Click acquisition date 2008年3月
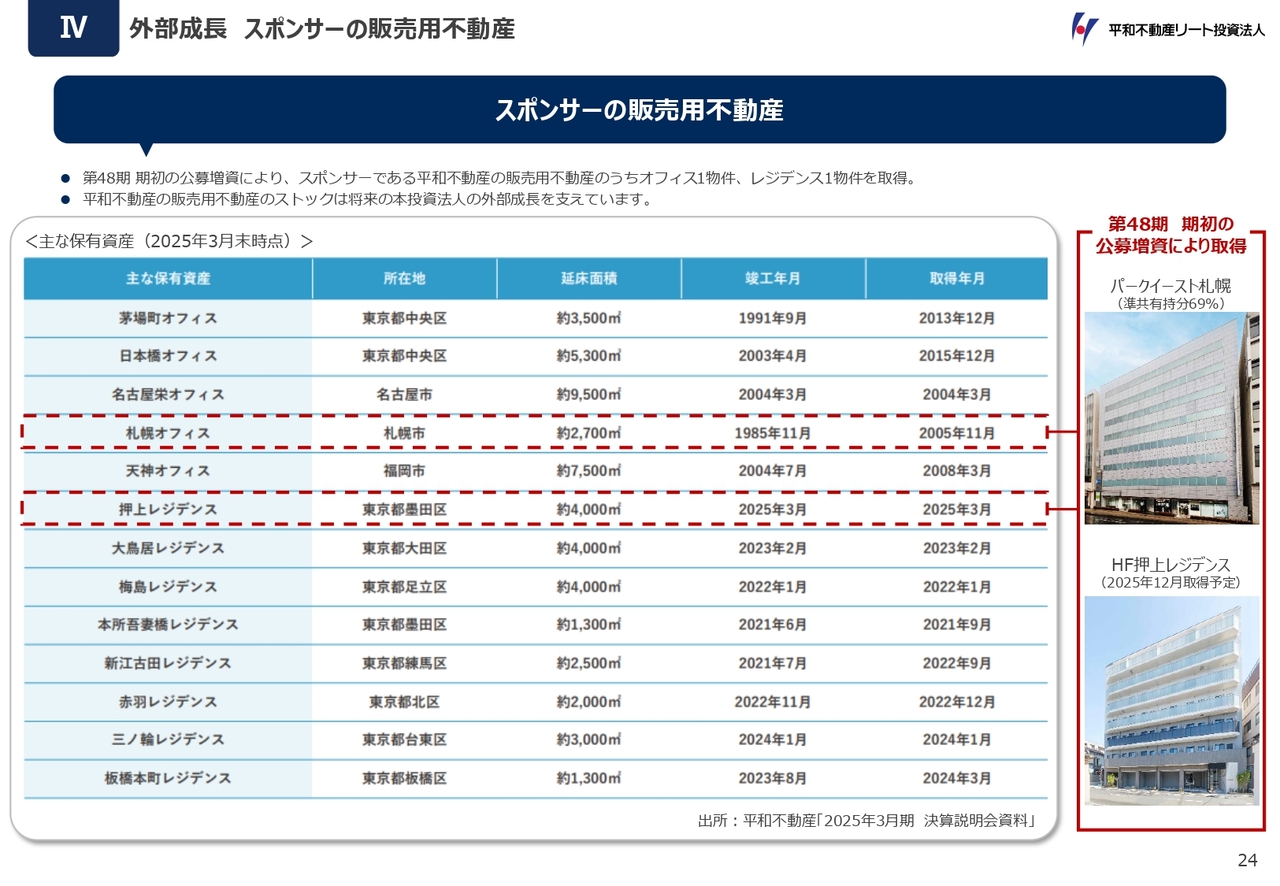This screenshot has height=886, width=1280. click(957, 470)
